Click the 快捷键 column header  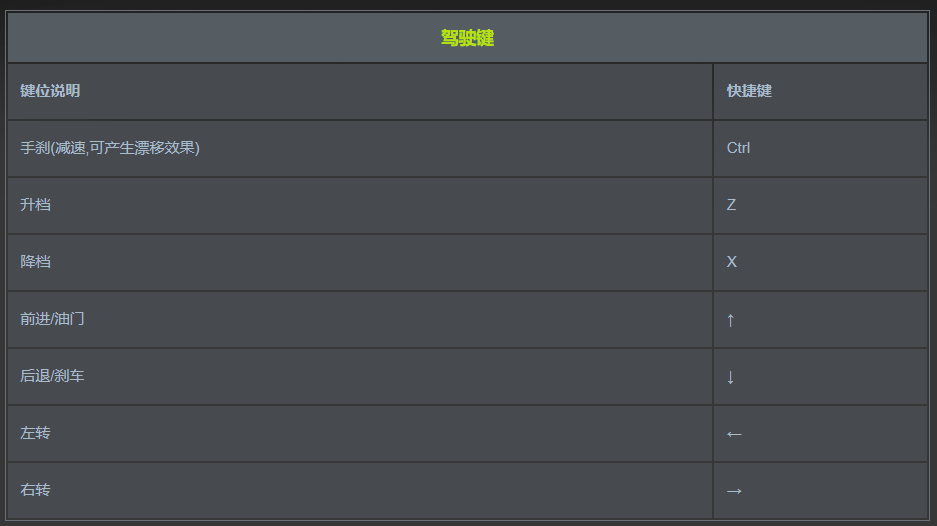click(749, 91)
